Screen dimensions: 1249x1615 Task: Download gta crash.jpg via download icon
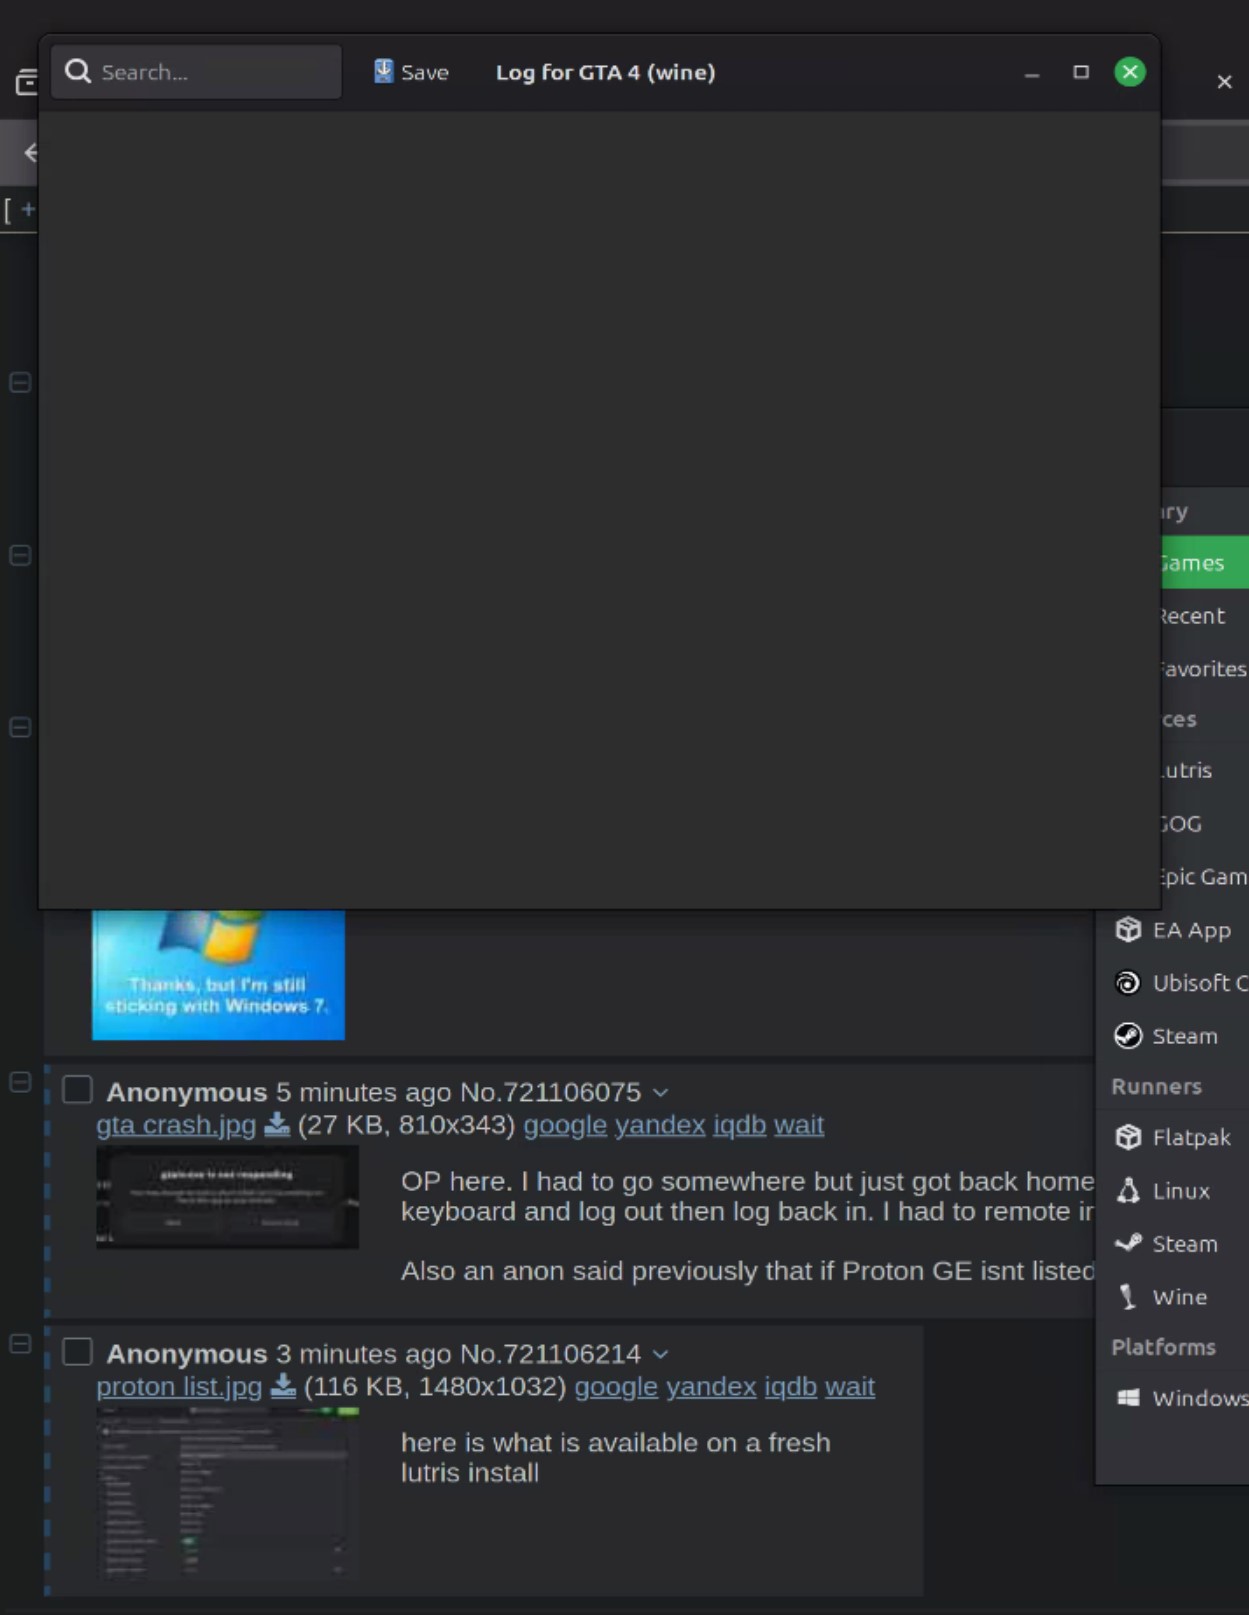pos(277,1125)
